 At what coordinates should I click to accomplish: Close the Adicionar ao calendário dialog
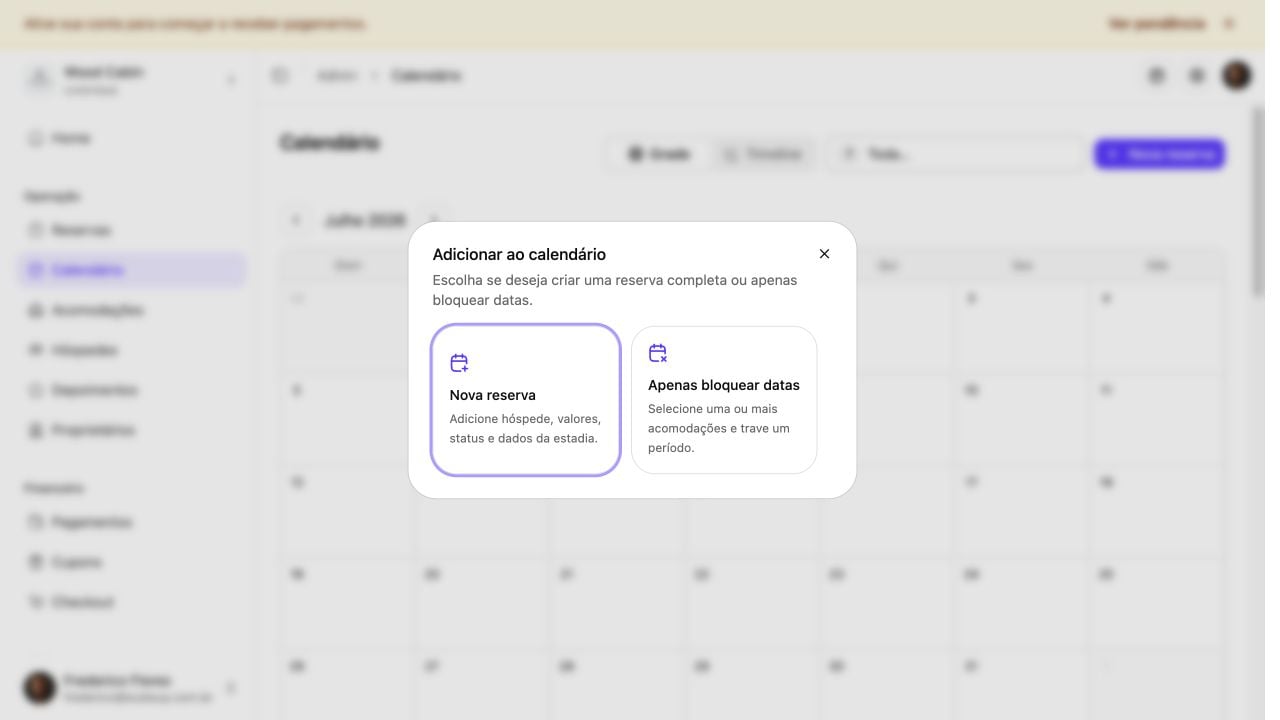[x=824, y=254]
